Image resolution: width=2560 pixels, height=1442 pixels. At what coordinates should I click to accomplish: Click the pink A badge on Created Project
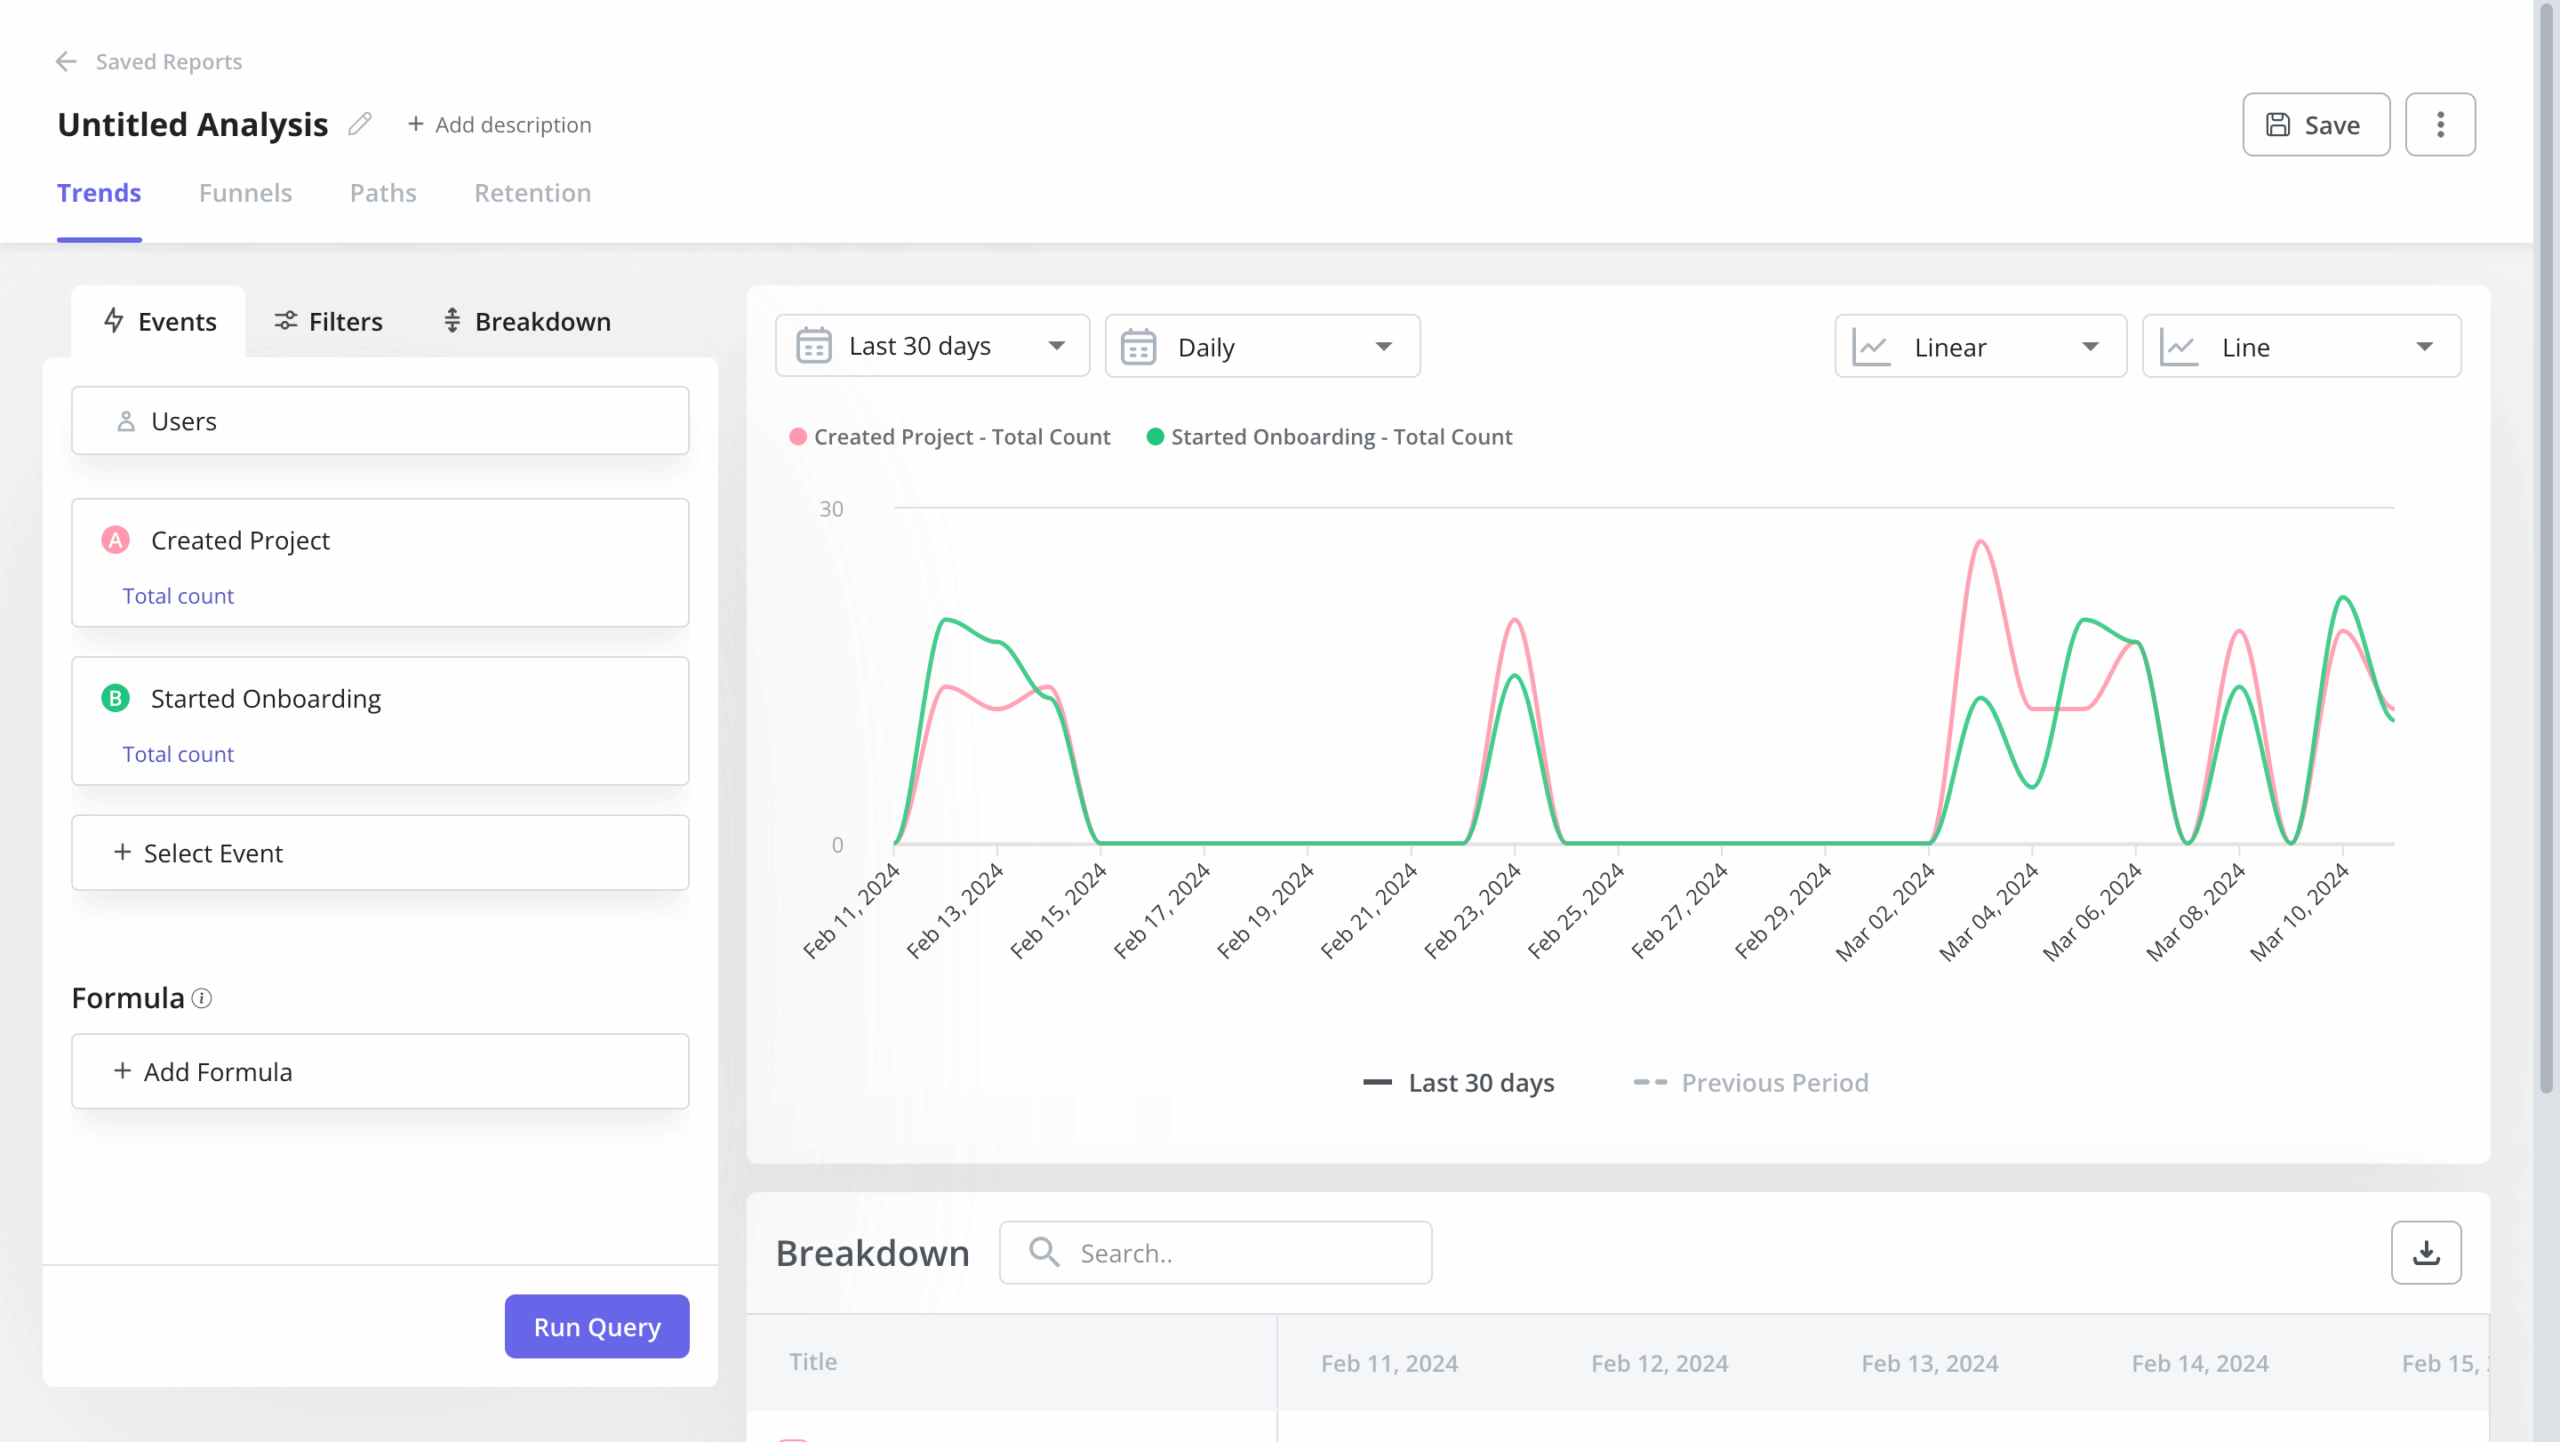116,540
